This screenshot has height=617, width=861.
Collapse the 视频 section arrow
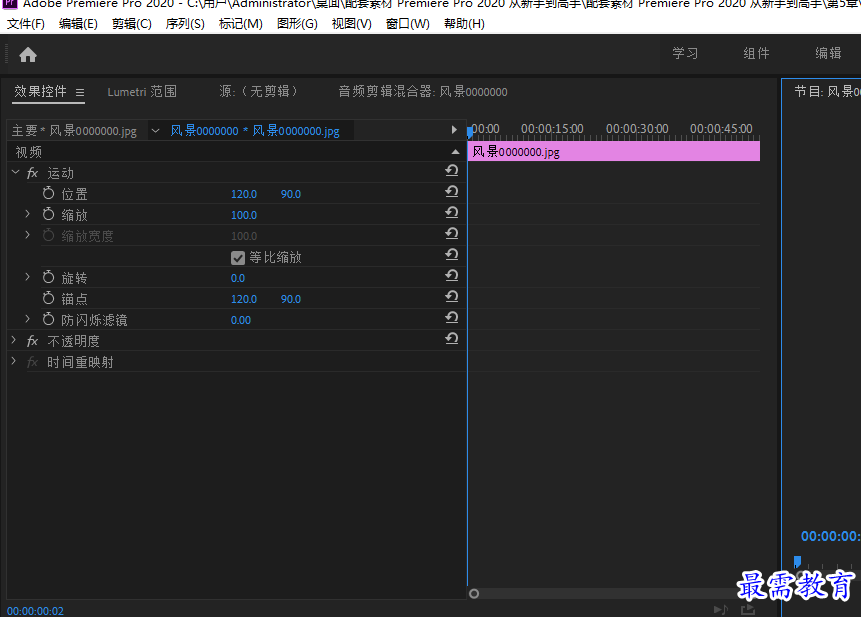tap(455, 152)
